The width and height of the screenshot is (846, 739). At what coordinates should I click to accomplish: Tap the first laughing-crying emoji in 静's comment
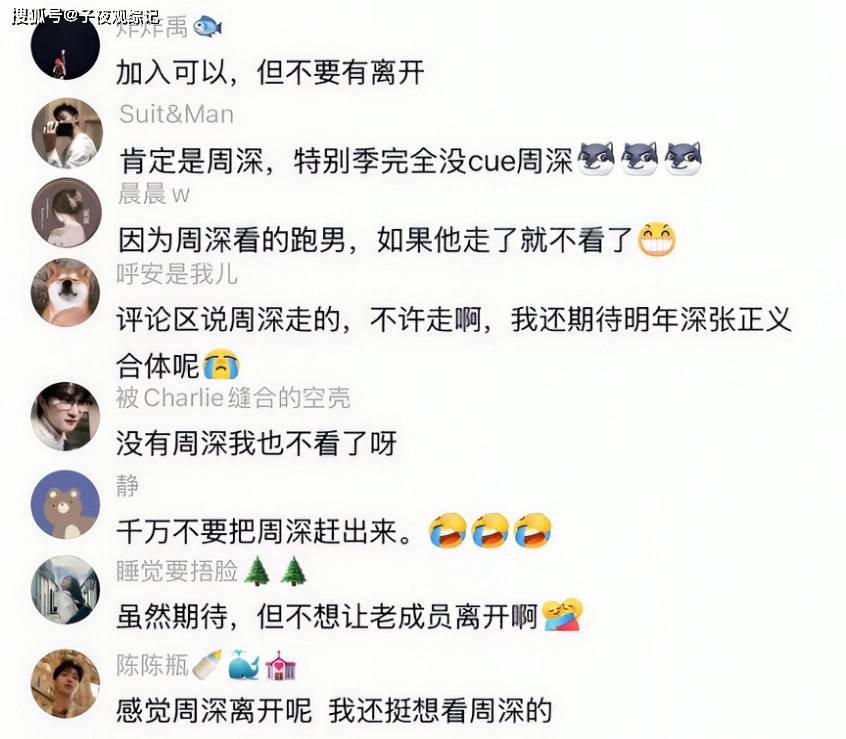pyautogui.click(x=448, y=530)
